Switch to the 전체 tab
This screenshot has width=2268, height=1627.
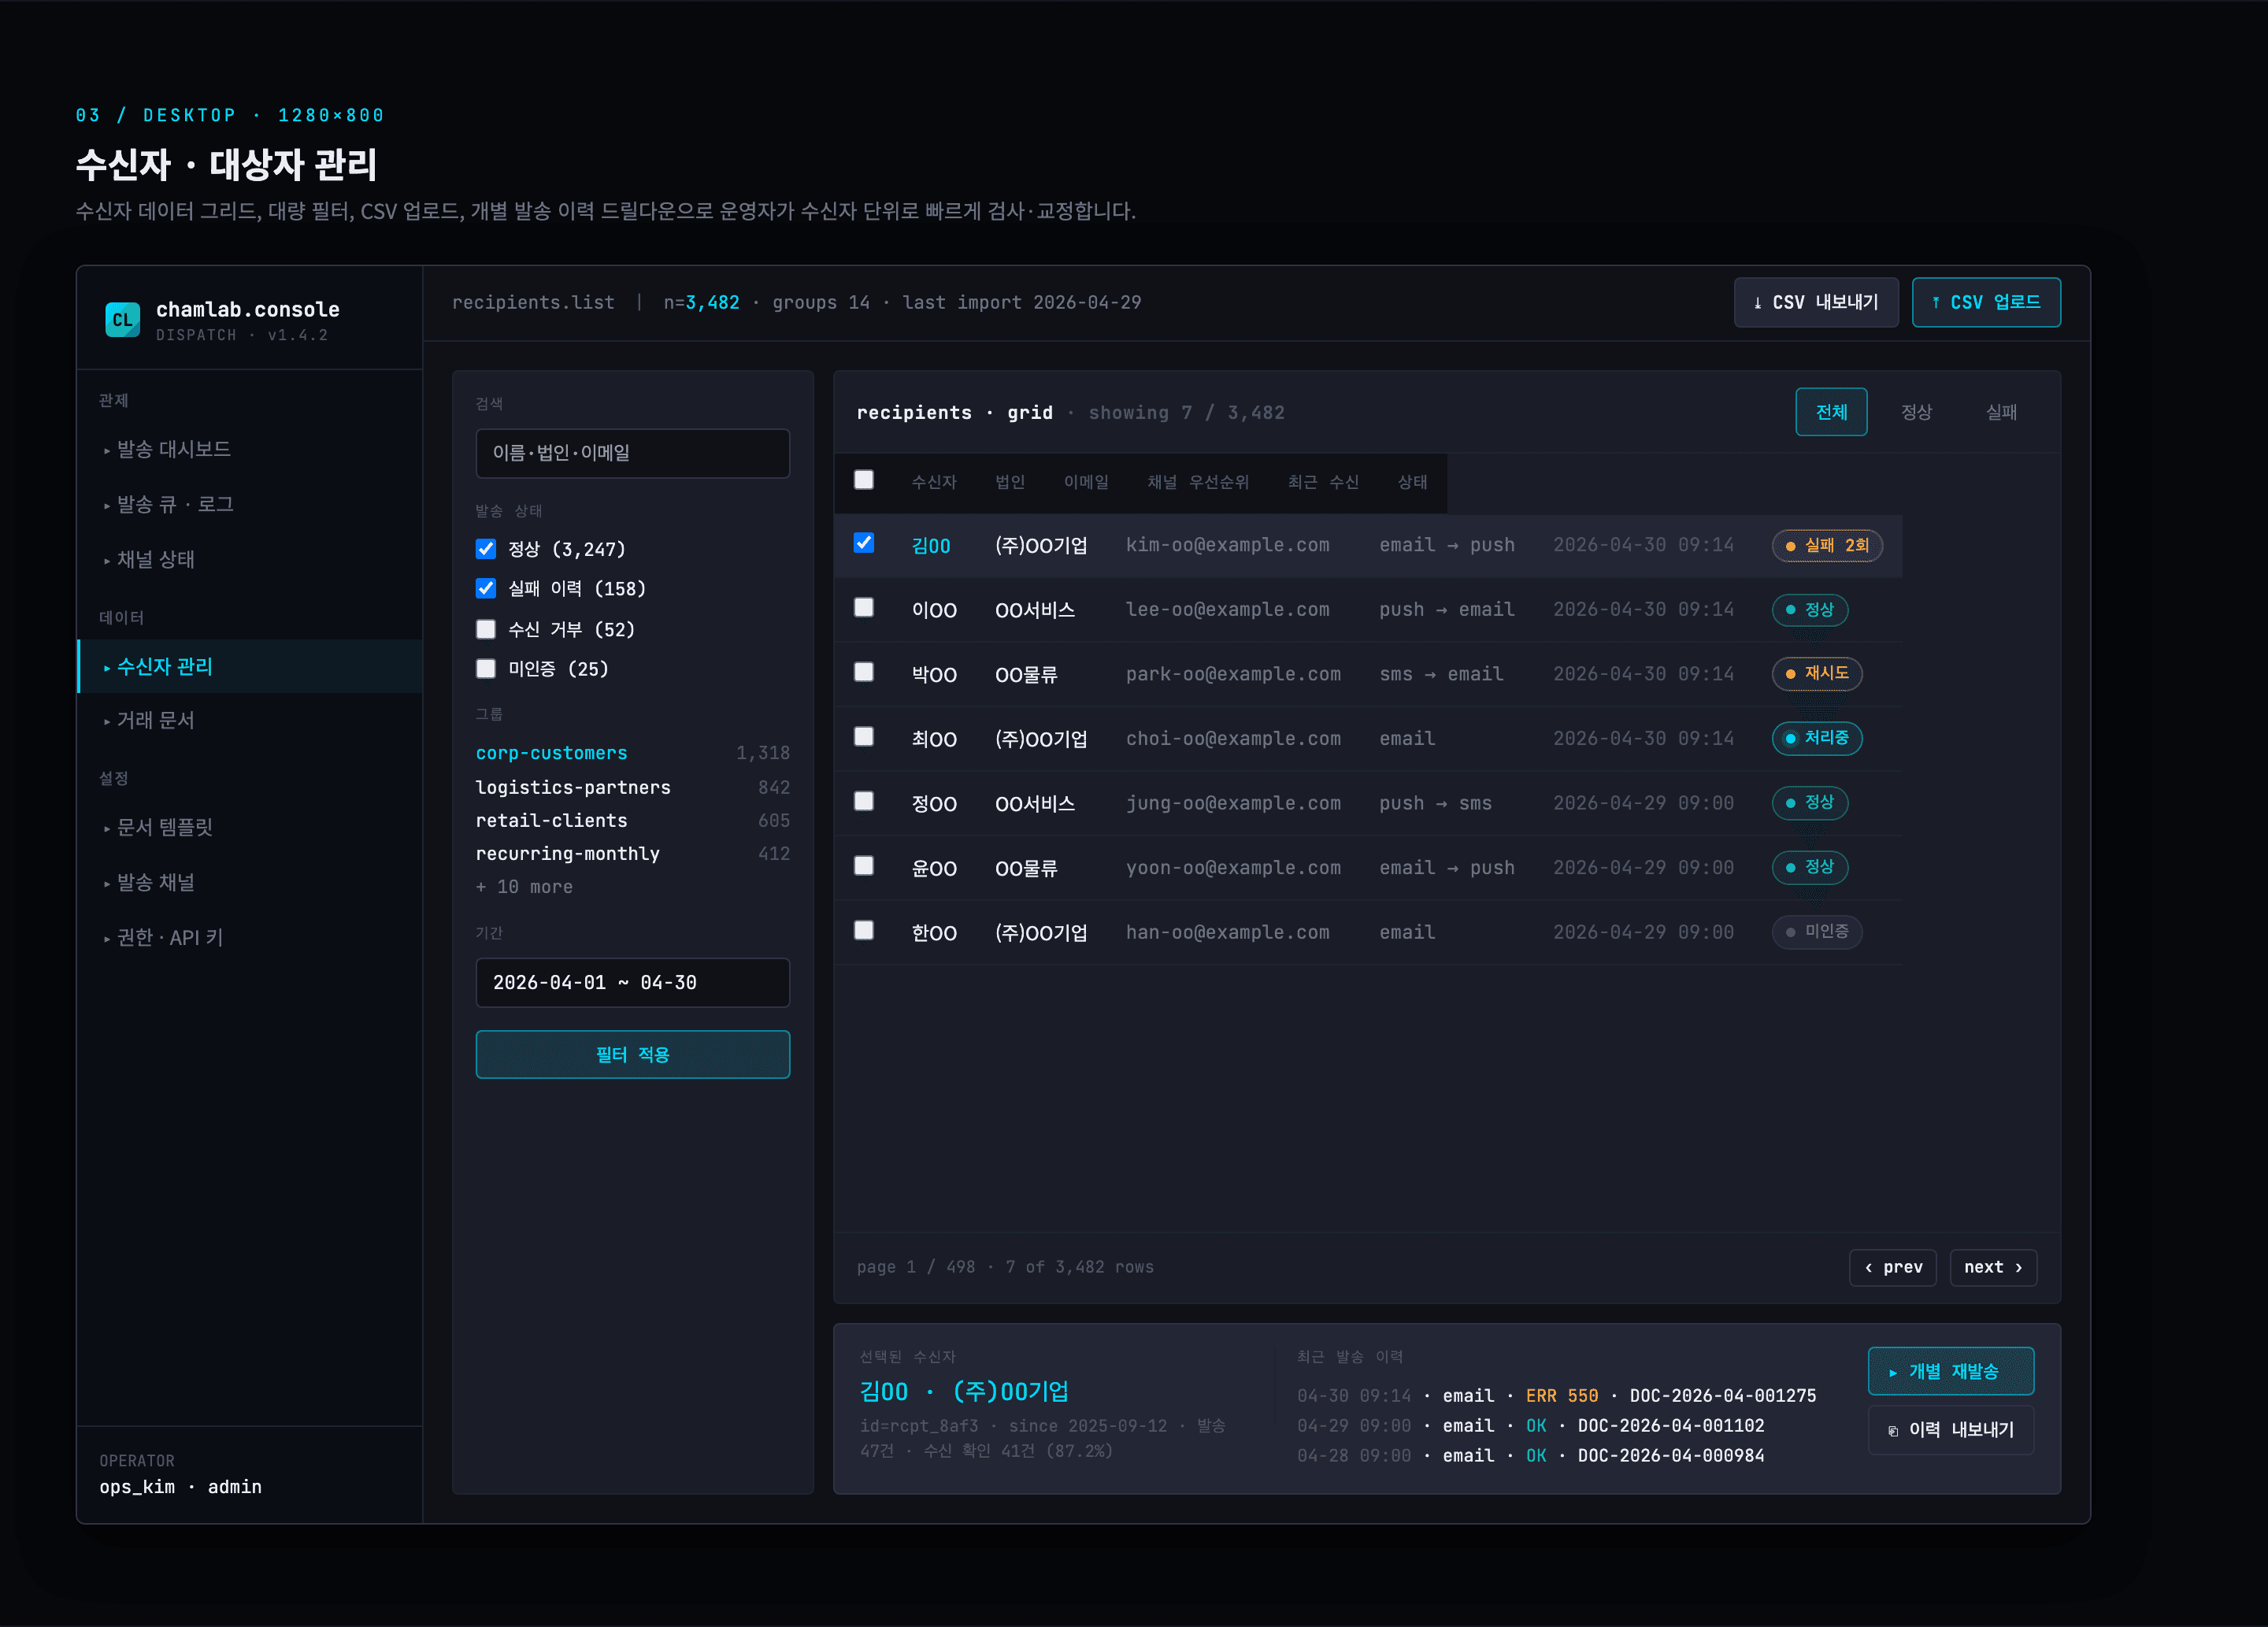point(1831,412)
